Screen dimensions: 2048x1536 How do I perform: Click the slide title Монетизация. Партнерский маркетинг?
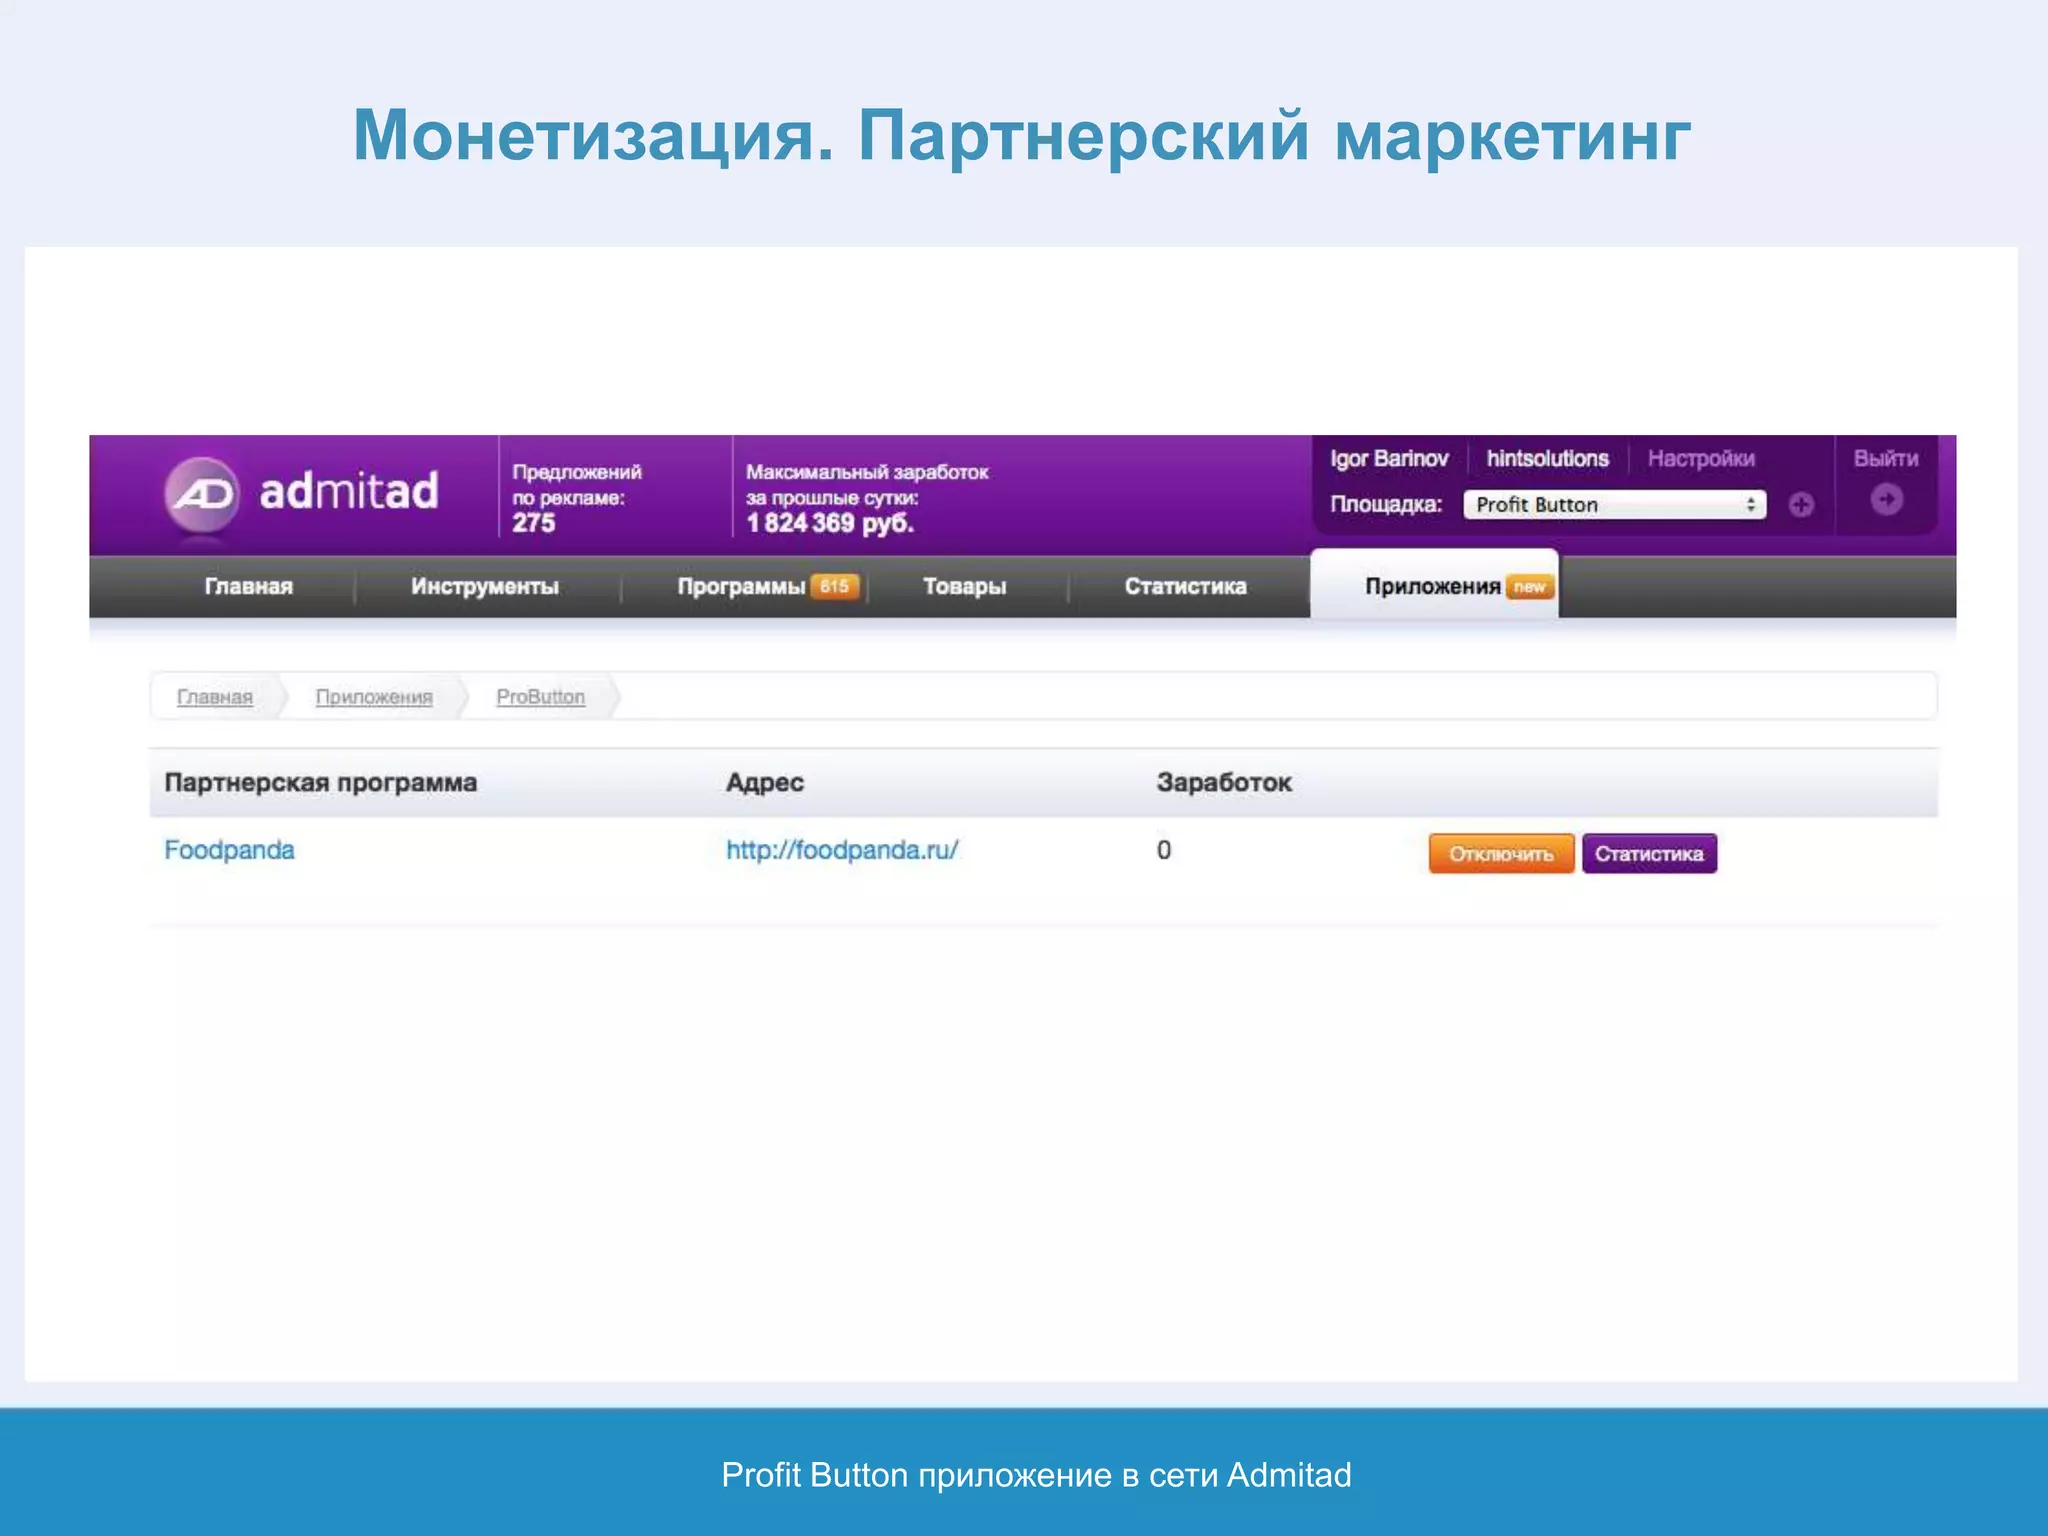coord(1022,136)
